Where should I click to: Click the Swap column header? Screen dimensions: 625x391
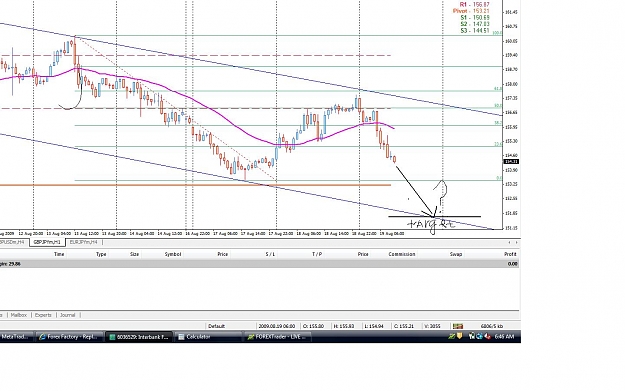456,254
